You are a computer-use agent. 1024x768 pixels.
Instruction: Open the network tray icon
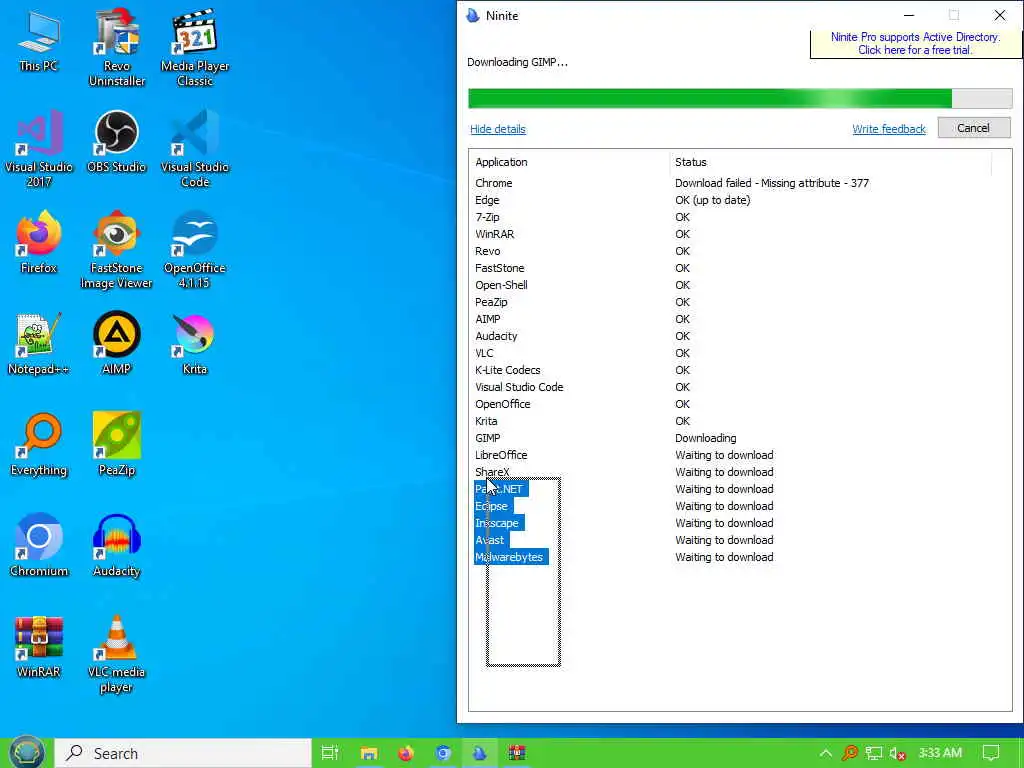(x=874, y=753)
